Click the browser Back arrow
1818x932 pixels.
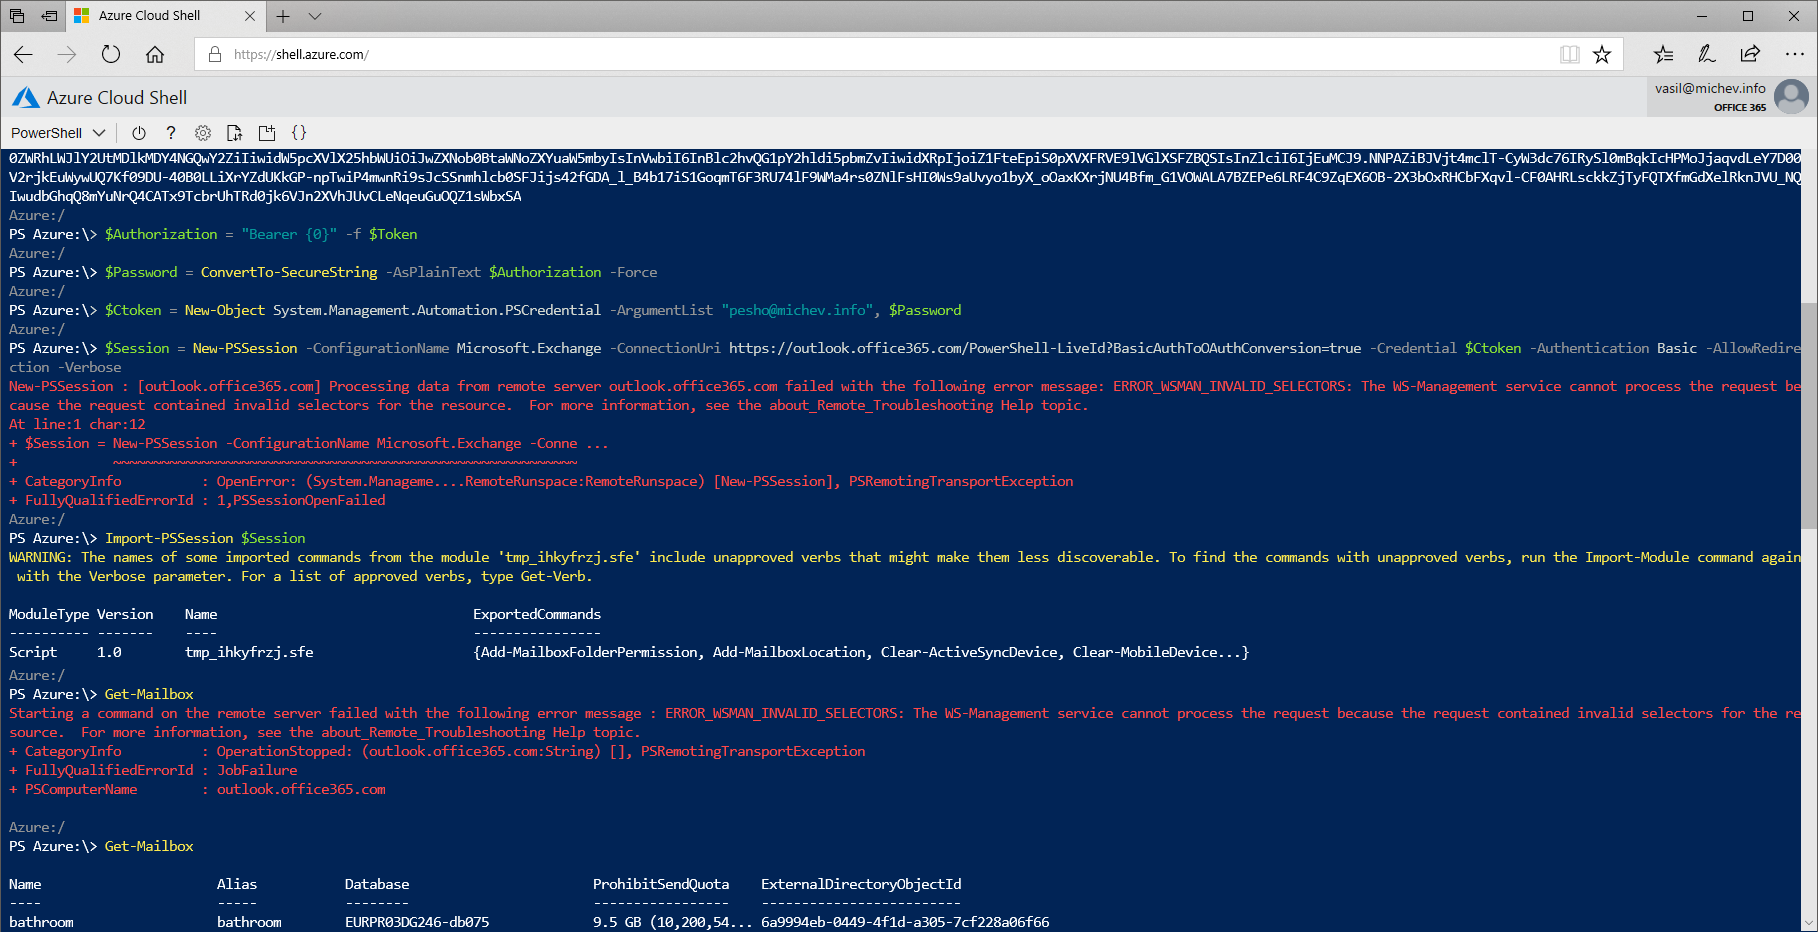tap(24, 54)
